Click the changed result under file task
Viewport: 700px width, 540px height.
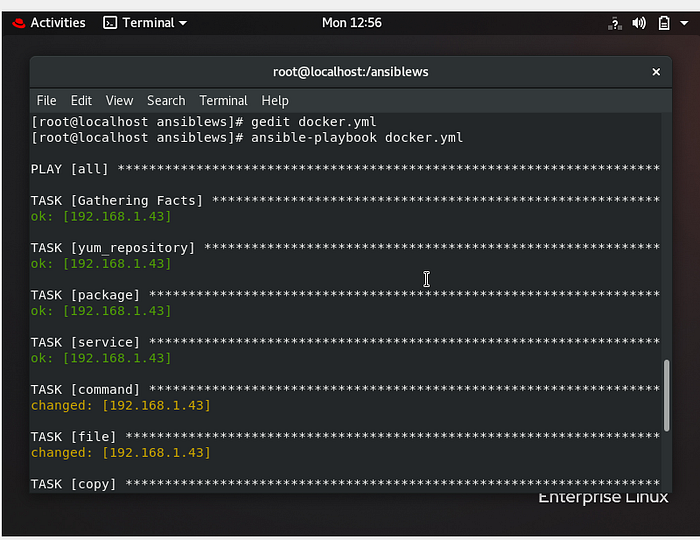pyautogui.click(x=121, y=453)
